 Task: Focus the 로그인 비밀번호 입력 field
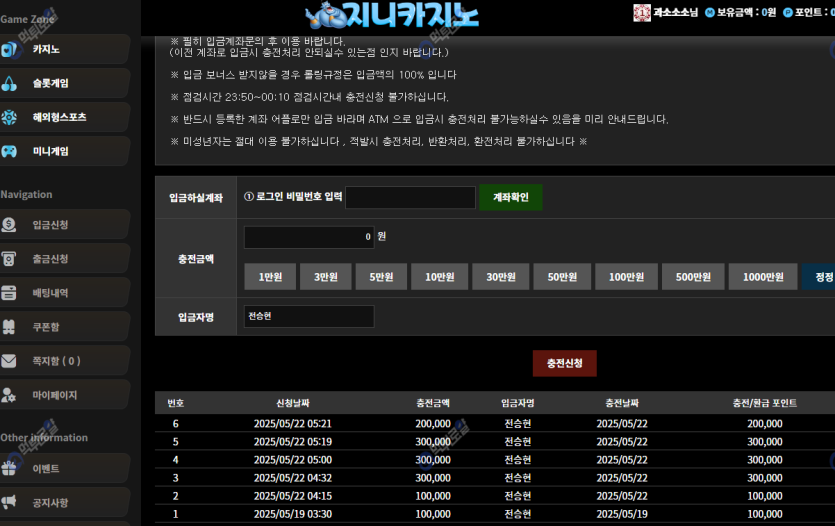[x=410, y=197]
